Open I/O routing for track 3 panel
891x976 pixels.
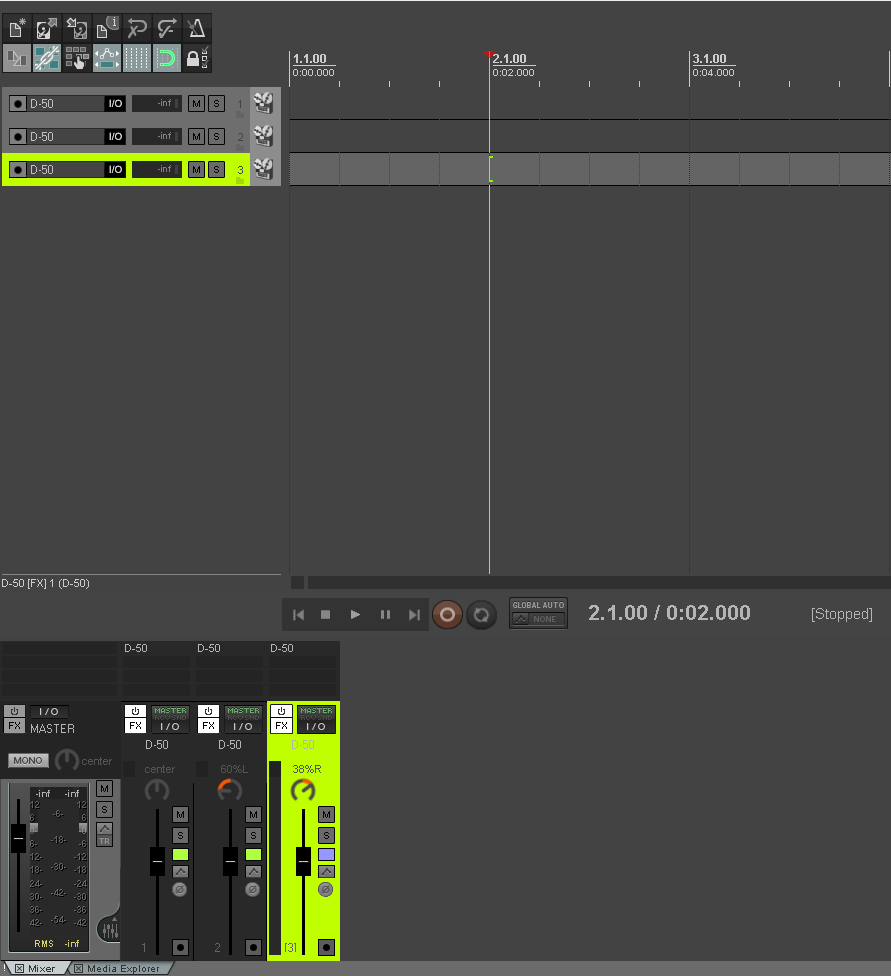pos(115,170)
